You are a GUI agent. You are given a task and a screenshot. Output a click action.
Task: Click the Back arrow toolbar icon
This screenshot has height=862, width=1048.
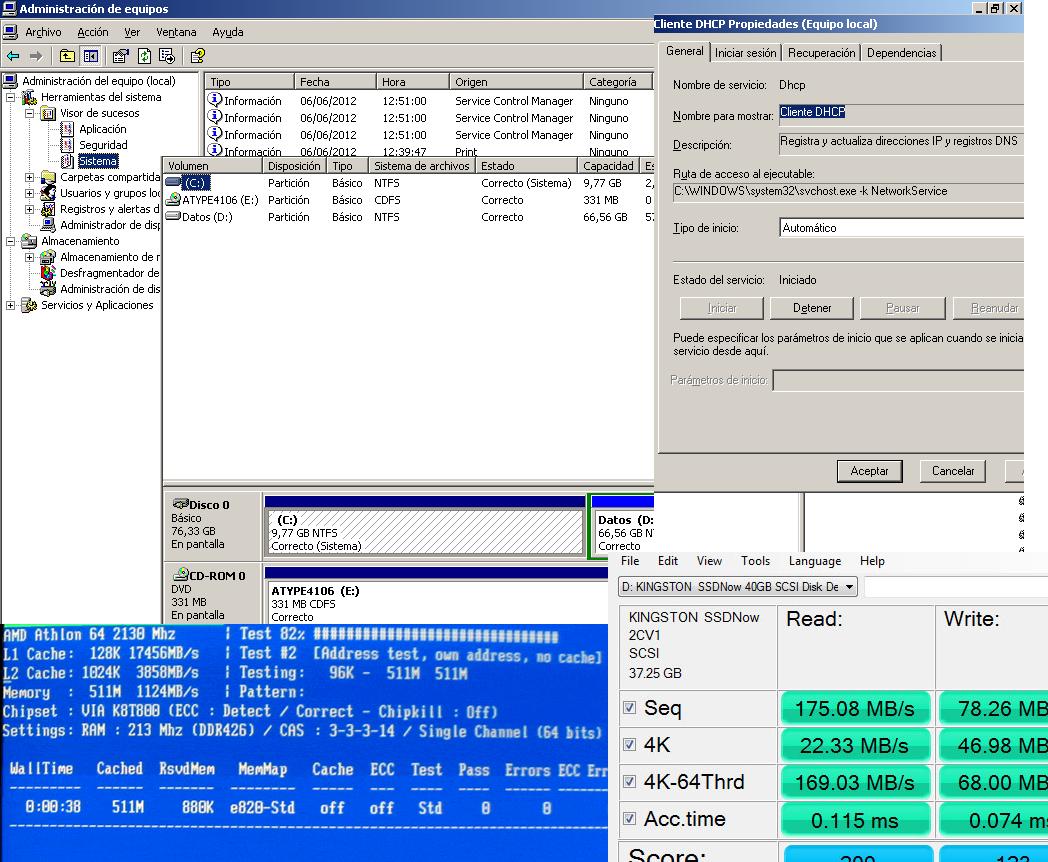point(13,57)
